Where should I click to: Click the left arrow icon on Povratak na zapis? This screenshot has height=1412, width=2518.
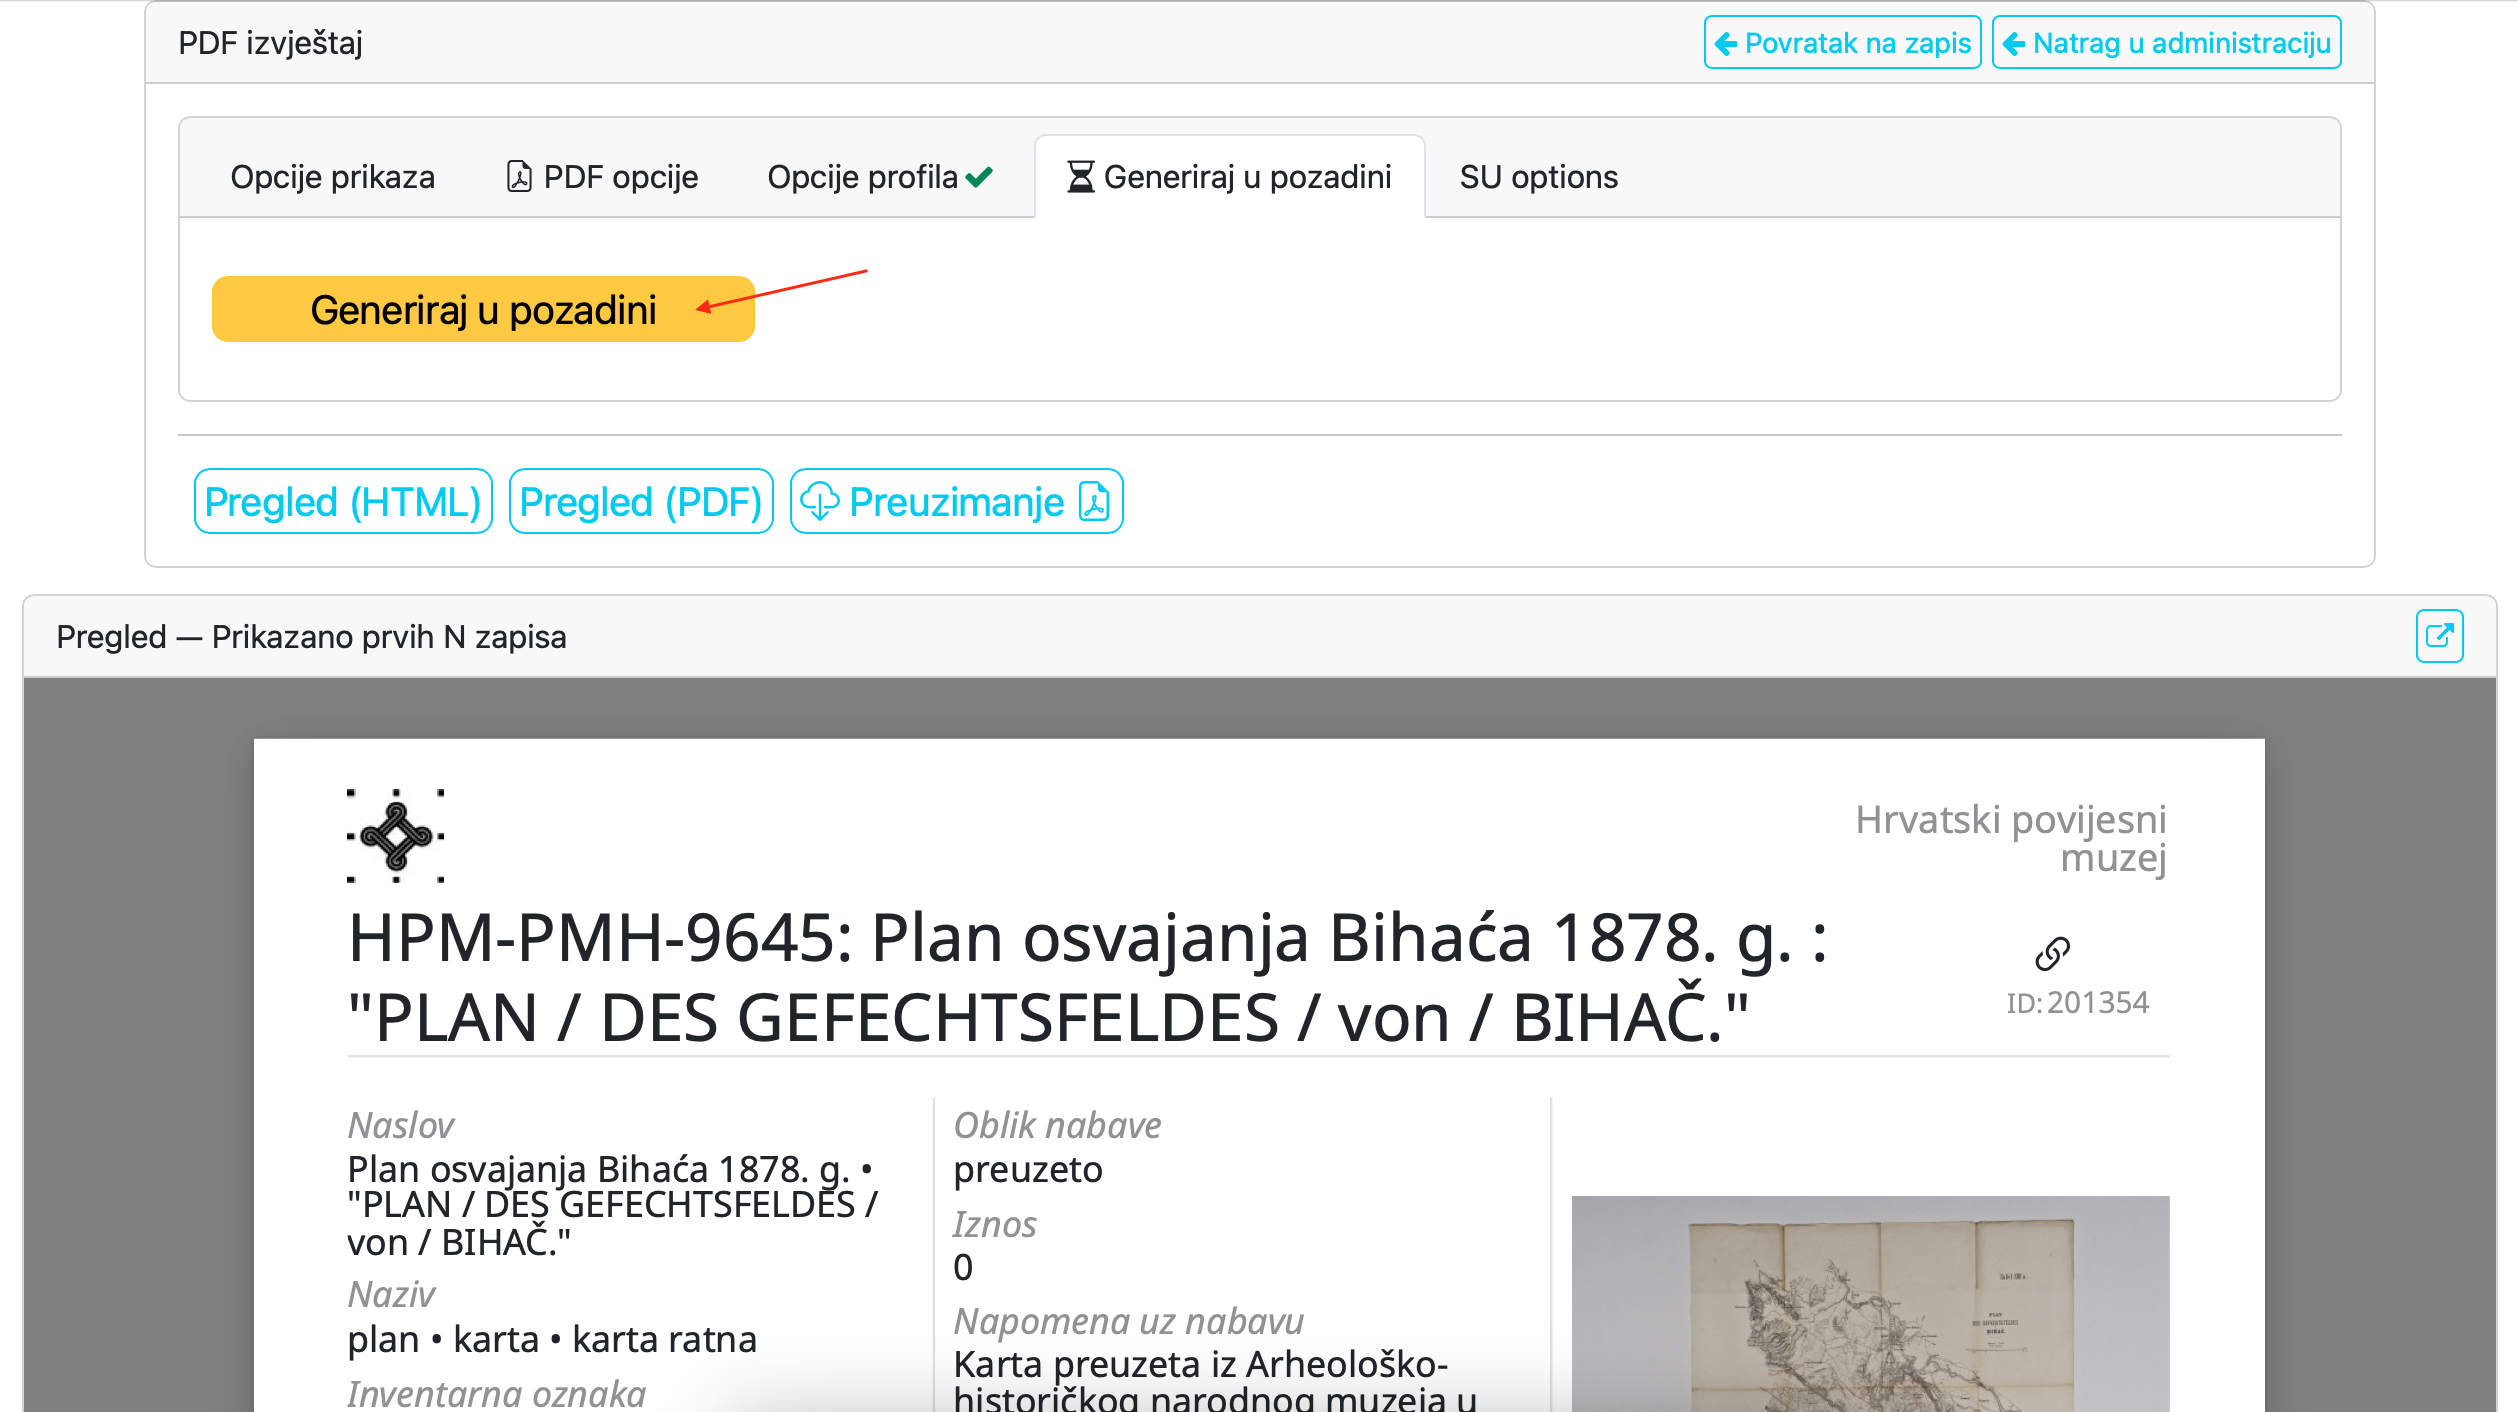1726,44
